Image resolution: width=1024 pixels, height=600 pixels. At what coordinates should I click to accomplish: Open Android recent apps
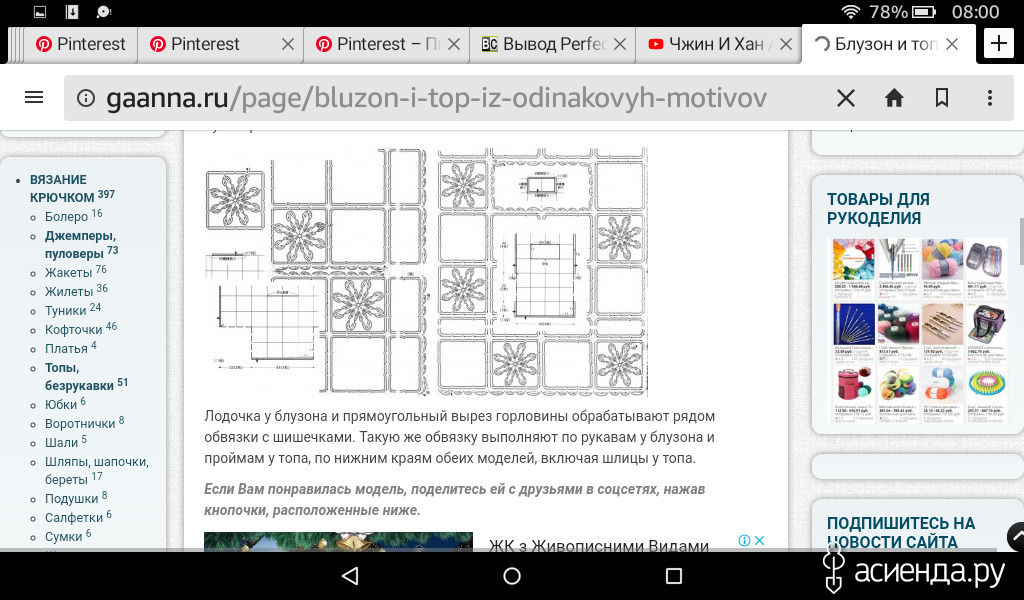pyautogui.click(x=673, y=575)
